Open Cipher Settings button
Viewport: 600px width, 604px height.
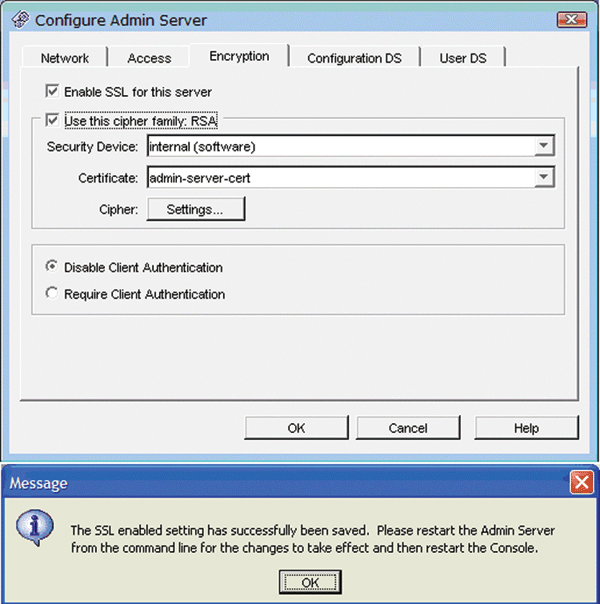(x=196, y=209)
